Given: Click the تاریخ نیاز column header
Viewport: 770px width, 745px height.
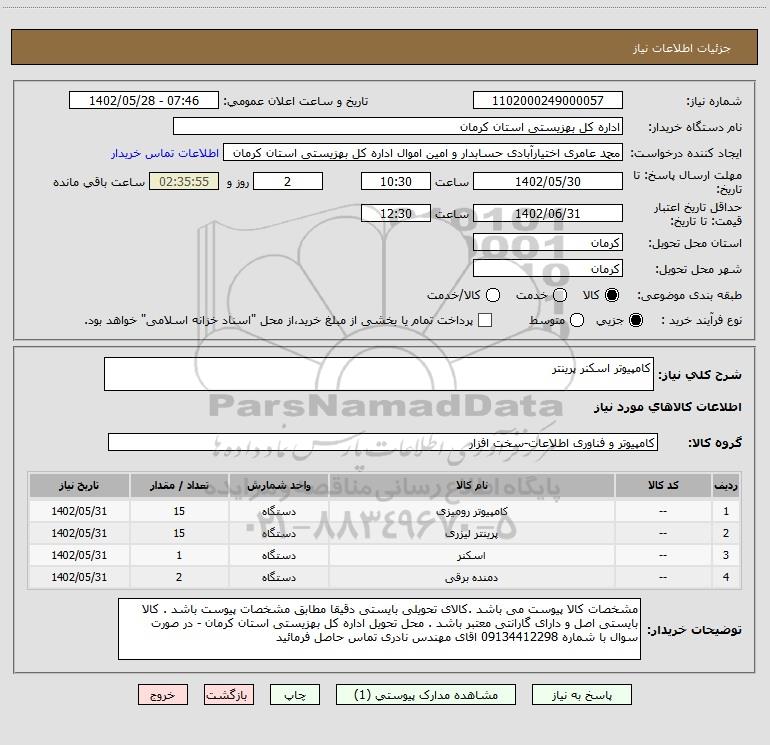Looking at the screenshot, I should pyautogui.click(x=79, y=485).
